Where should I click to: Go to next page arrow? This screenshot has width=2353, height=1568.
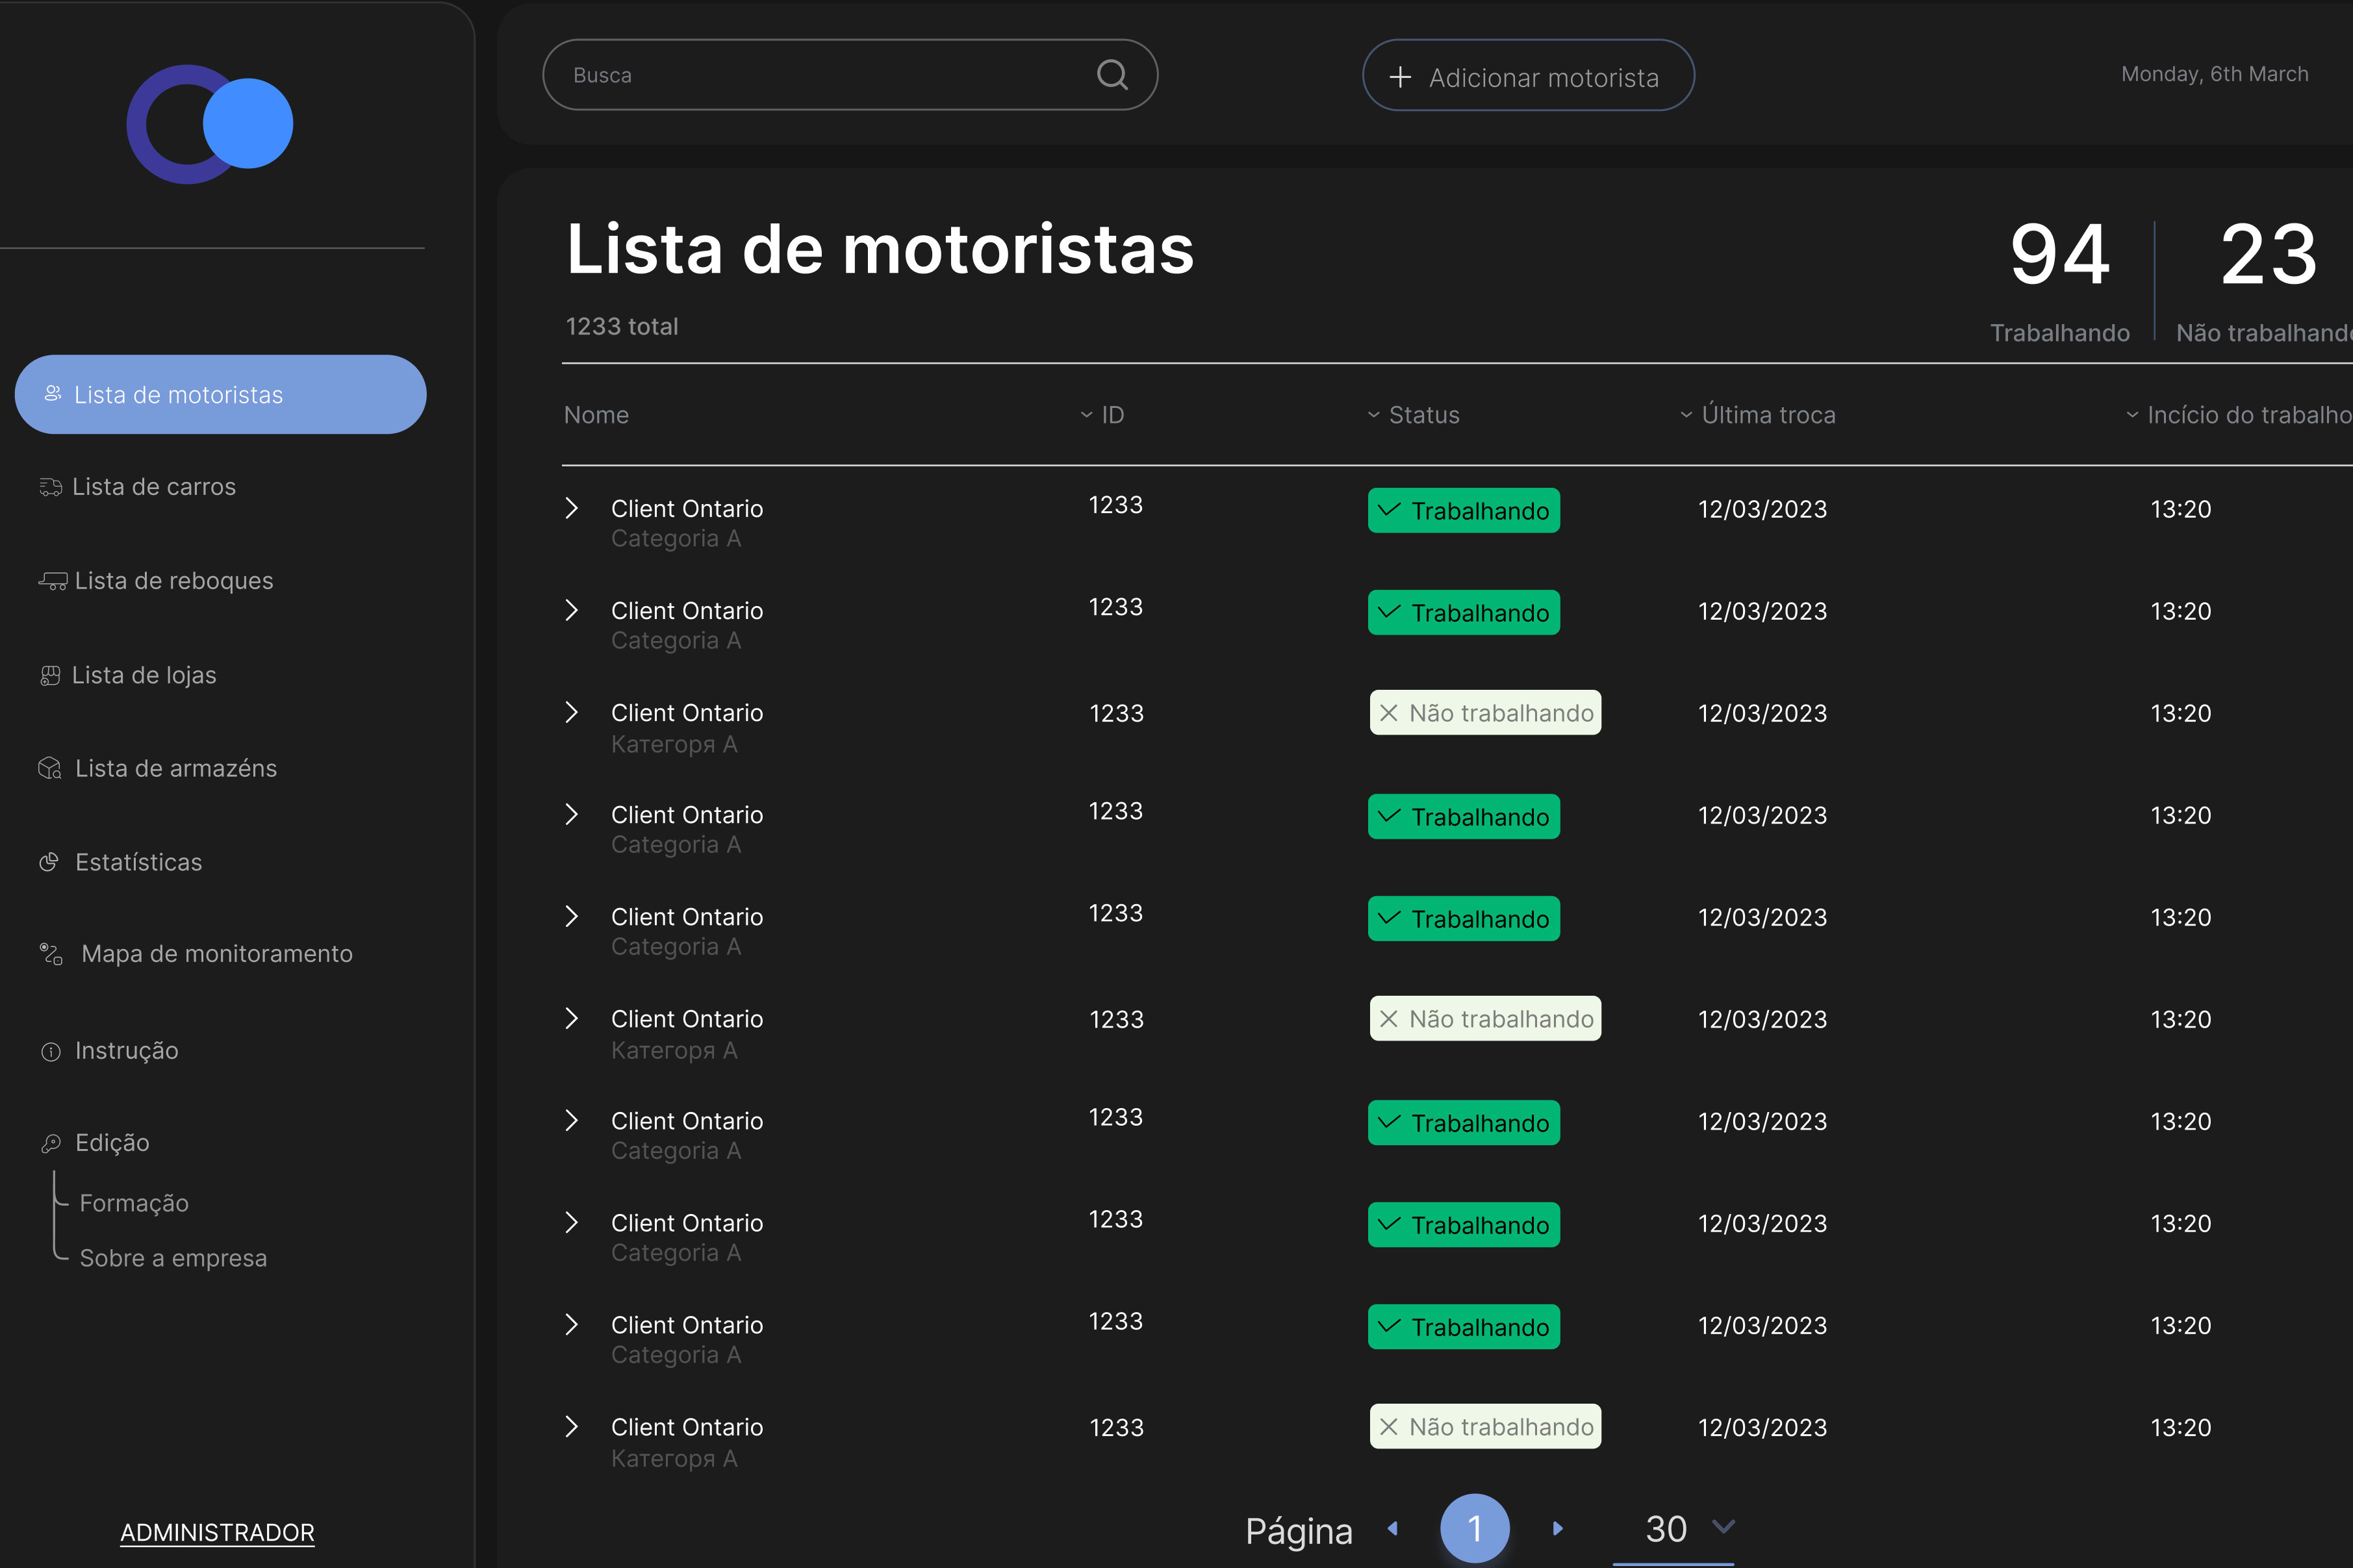pyautogui.click(x=1557, y=1528)
